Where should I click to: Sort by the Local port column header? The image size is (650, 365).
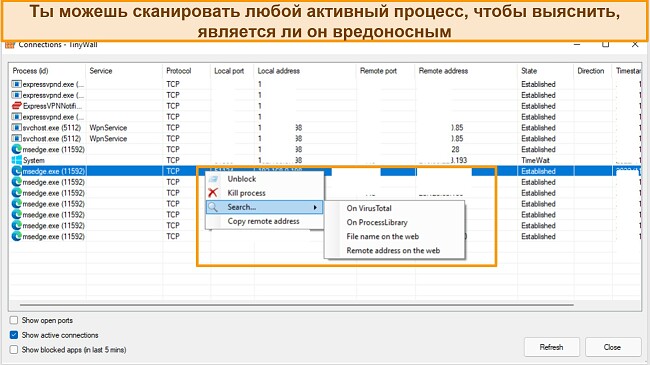(x=232, y=71)
